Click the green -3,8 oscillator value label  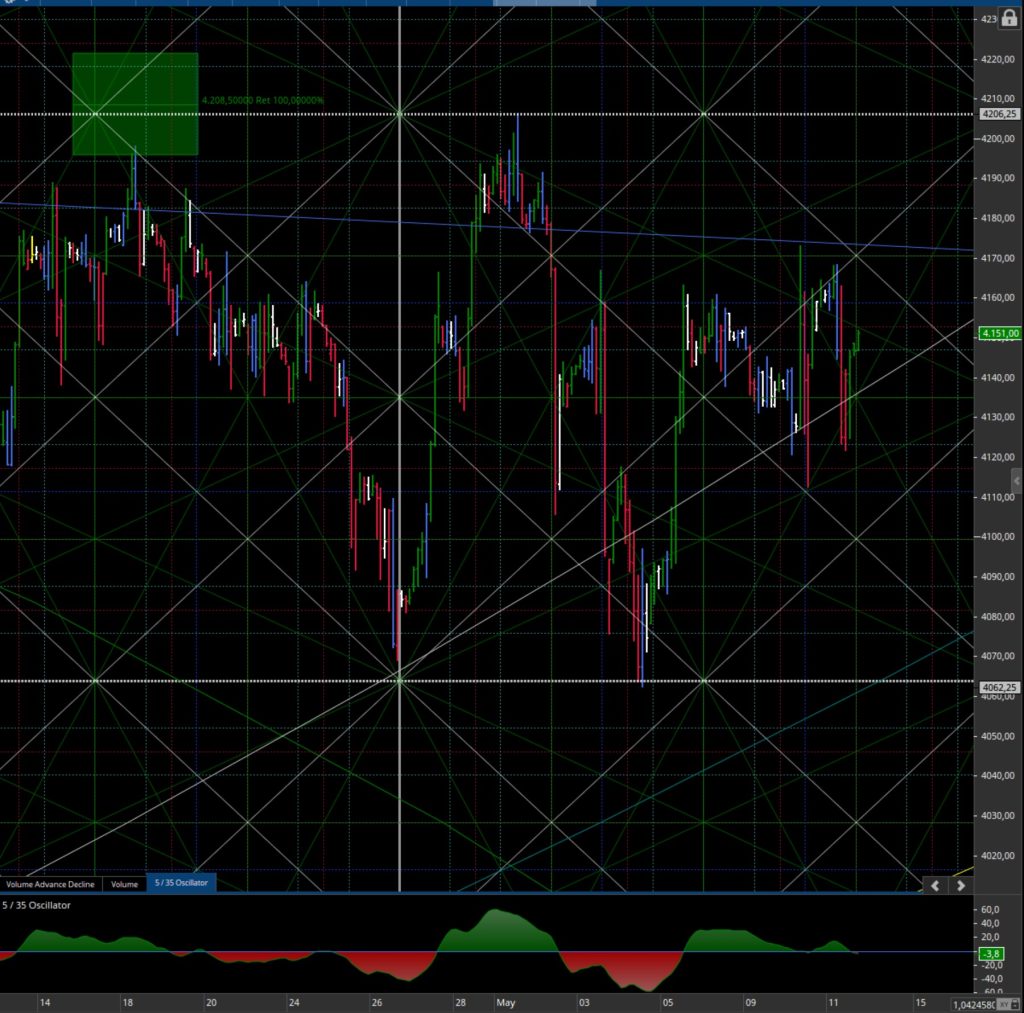(991, 954)
